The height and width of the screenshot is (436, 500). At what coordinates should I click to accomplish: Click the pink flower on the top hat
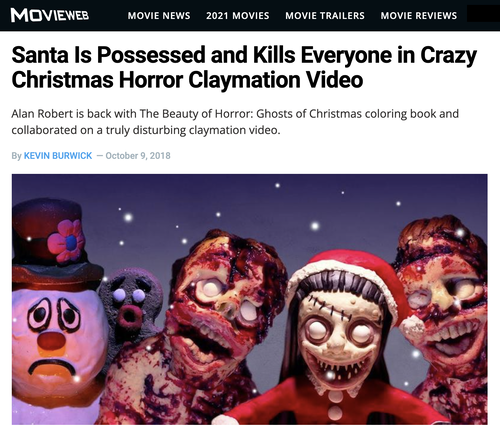coord(66,240)
